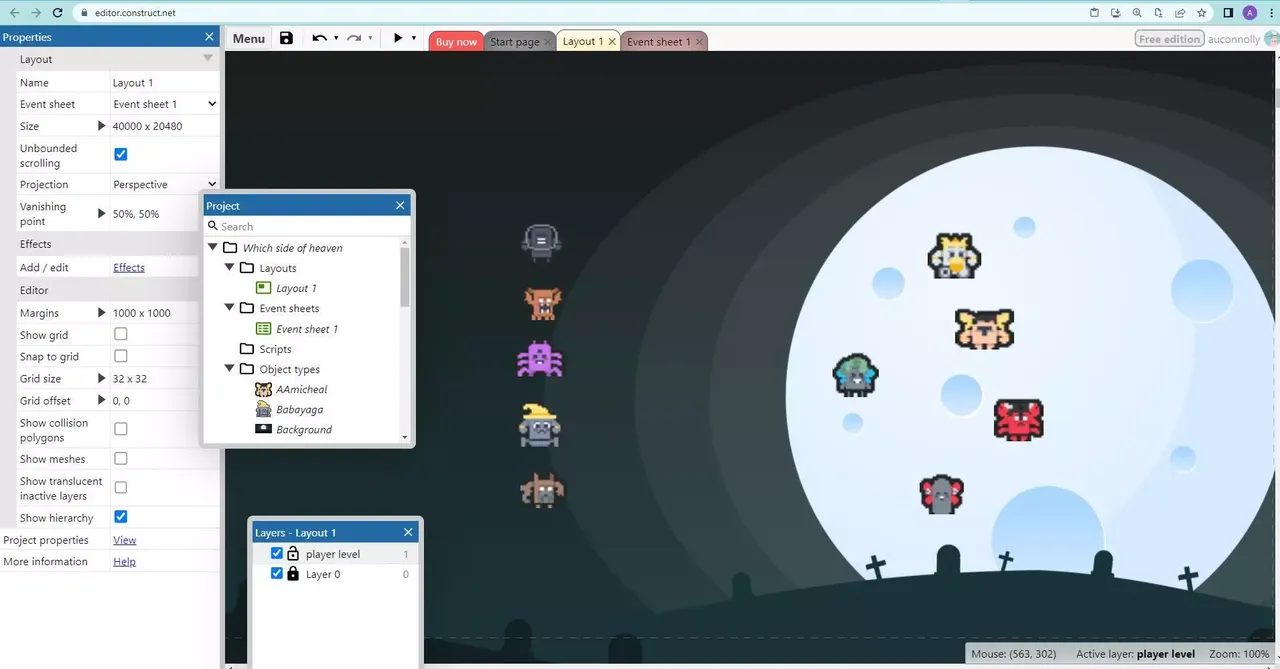Select the Layout 1 tab

click(582, 42)
